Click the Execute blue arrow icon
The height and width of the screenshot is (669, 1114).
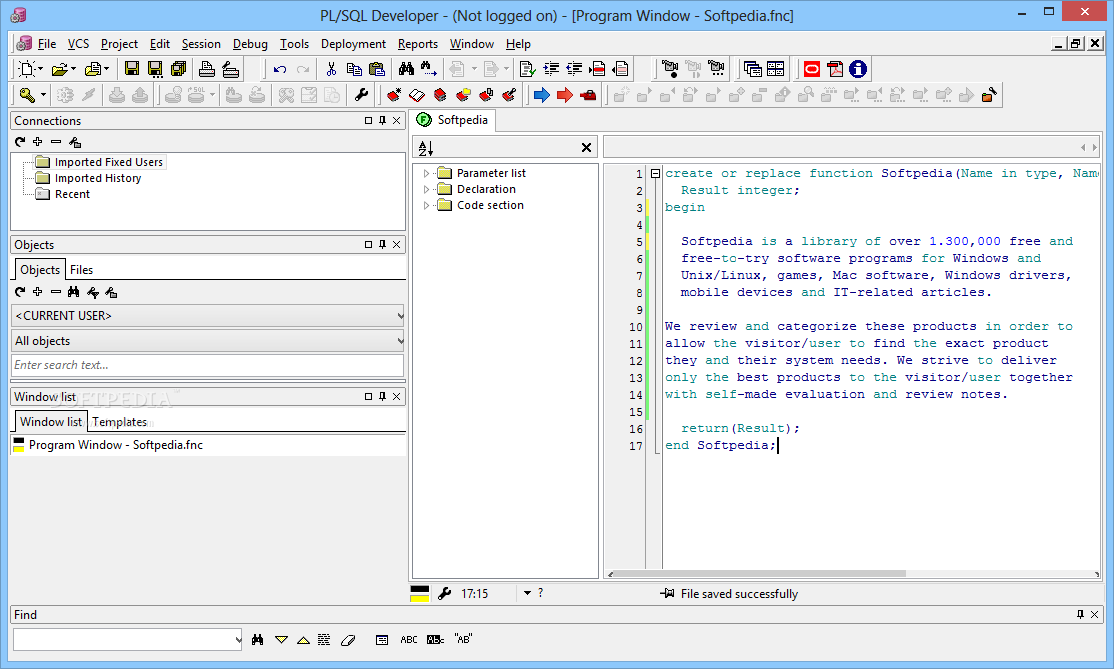pyautogui.click(x=540, y=95)
